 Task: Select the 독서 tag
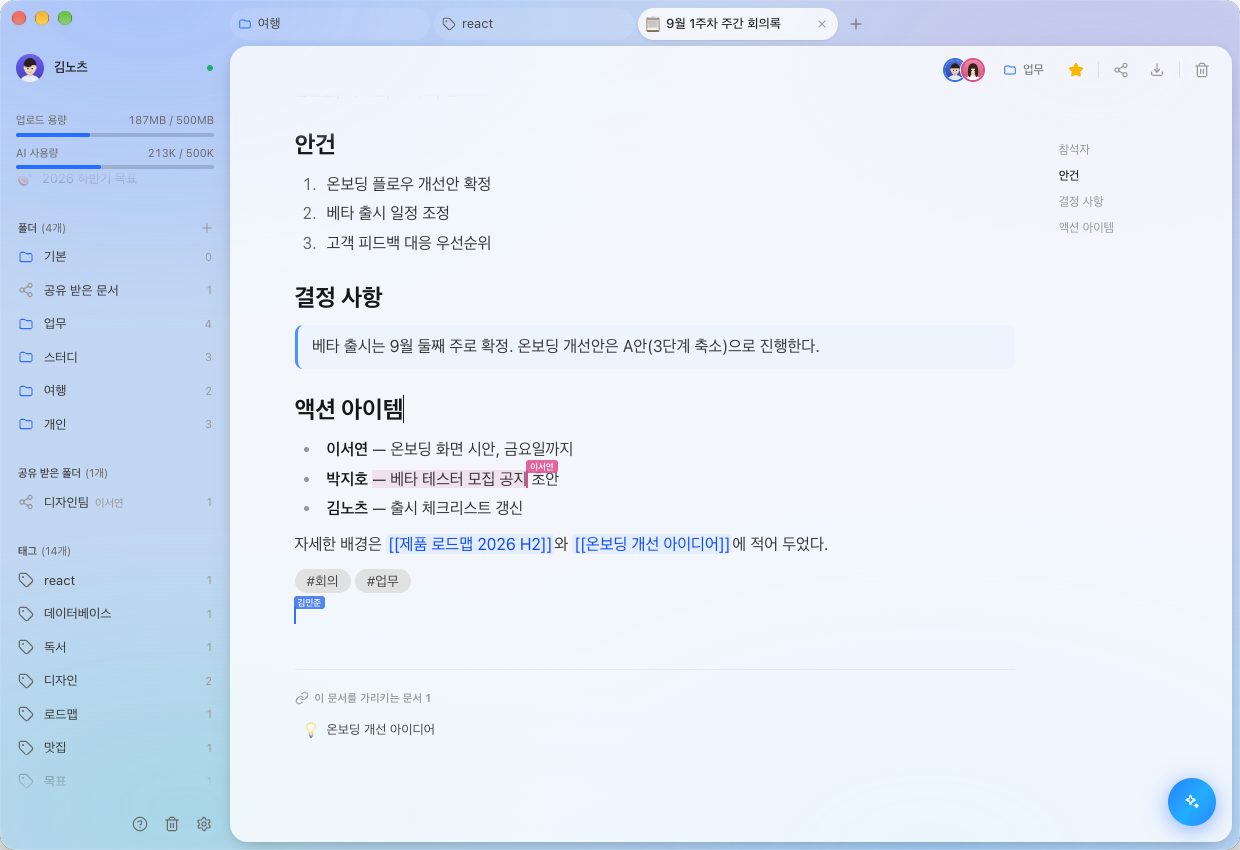tap(115, 647)
